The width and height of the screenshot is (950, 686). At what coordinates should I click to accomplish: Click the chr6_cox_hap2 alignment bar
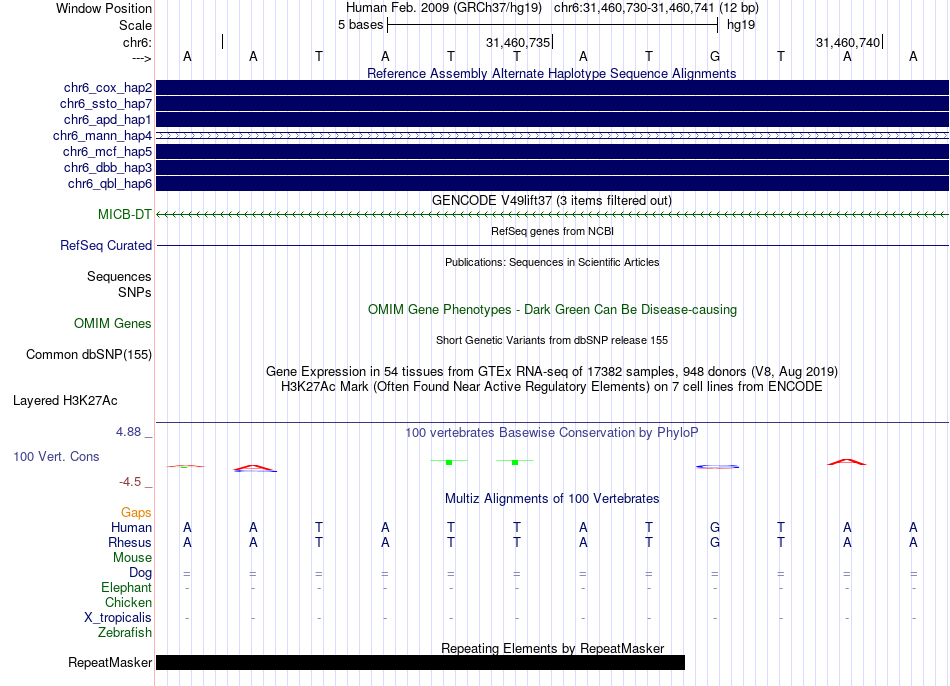click(553, 88)
